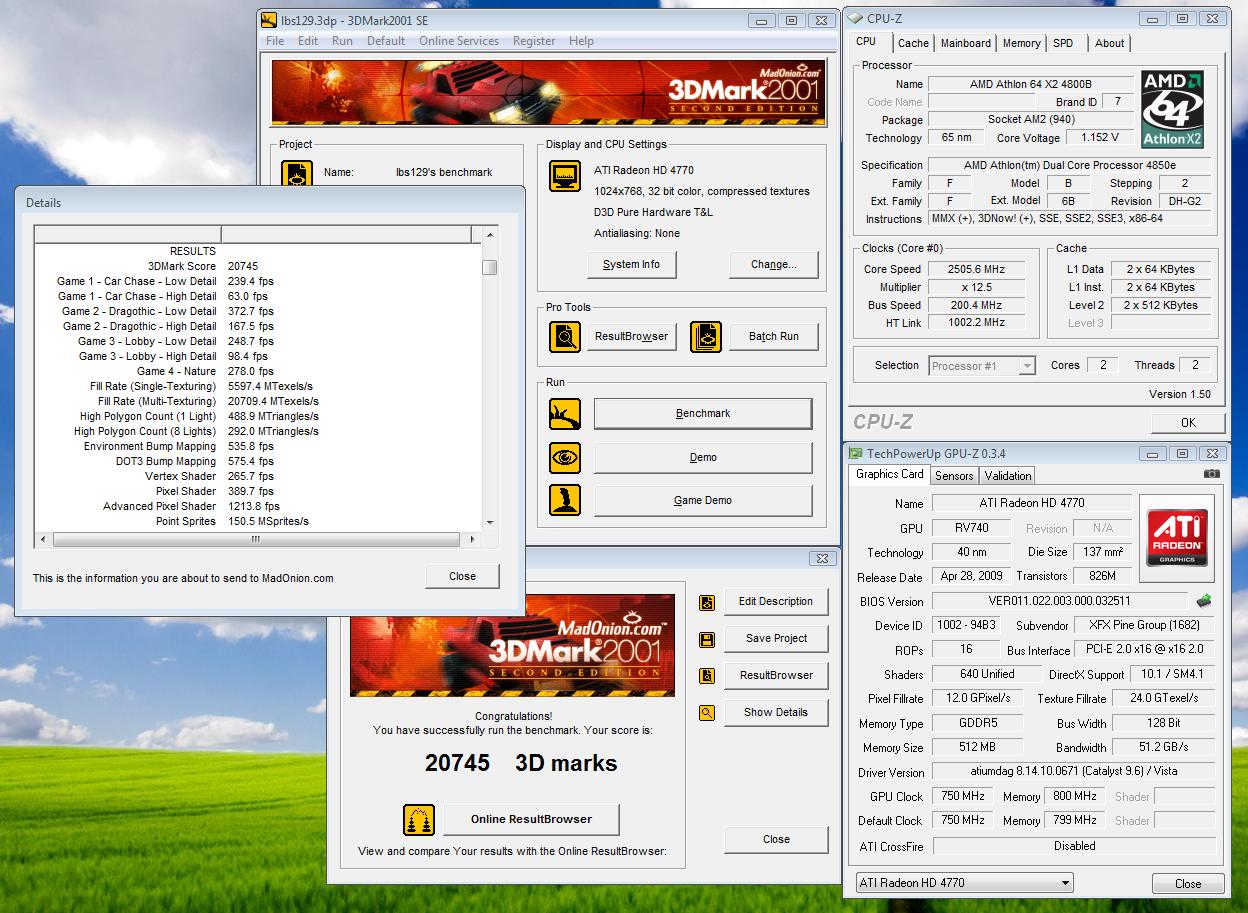Viewport: 1248px width, 913px height.
Task: Switch to the Mainboard tab in CPU-Z
Action: coord(966,43)
